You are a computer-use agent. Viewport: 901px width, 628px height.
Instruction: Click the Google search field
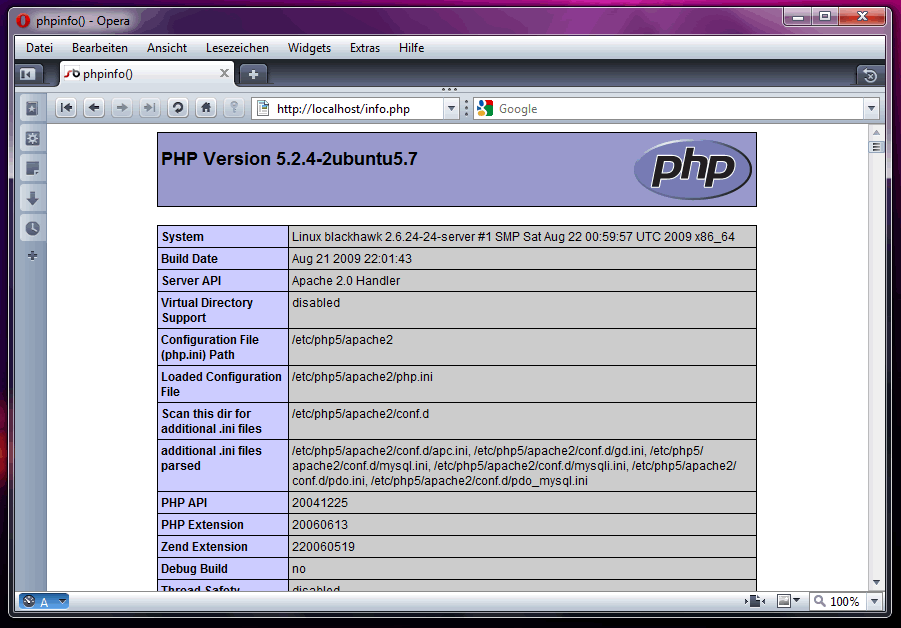coord(678,109)
